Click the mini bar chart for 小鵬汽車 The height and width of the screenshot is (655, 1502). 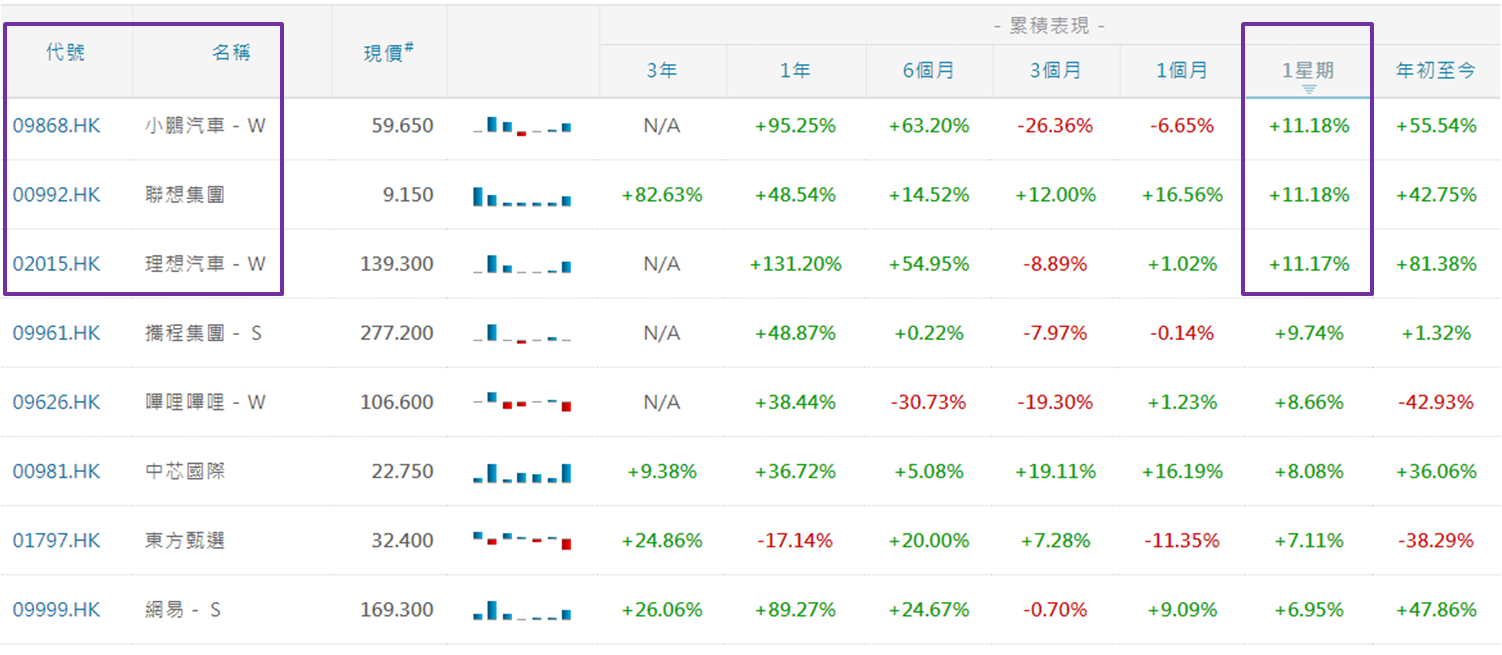[522, 126]
